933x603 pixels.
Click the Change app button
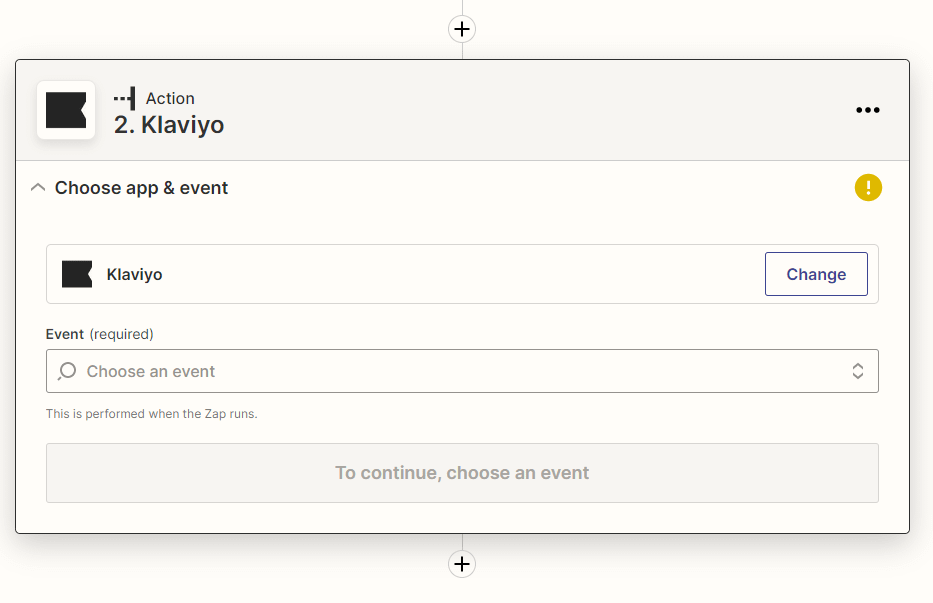click(816, 274)
